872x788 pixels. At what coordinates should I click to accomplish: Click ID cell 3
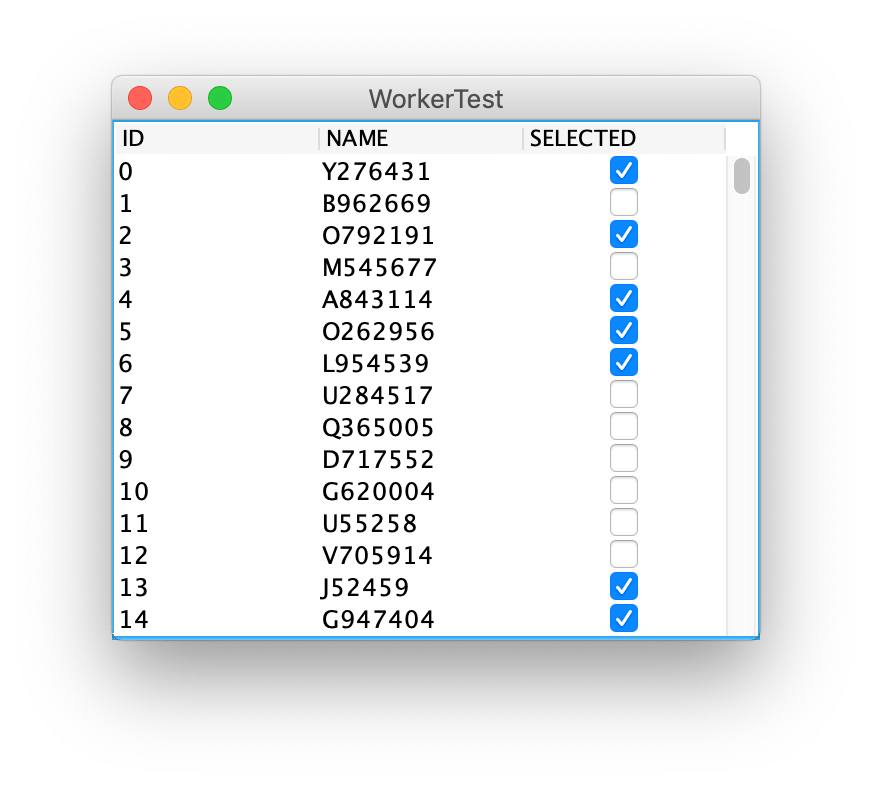(216, 267)
